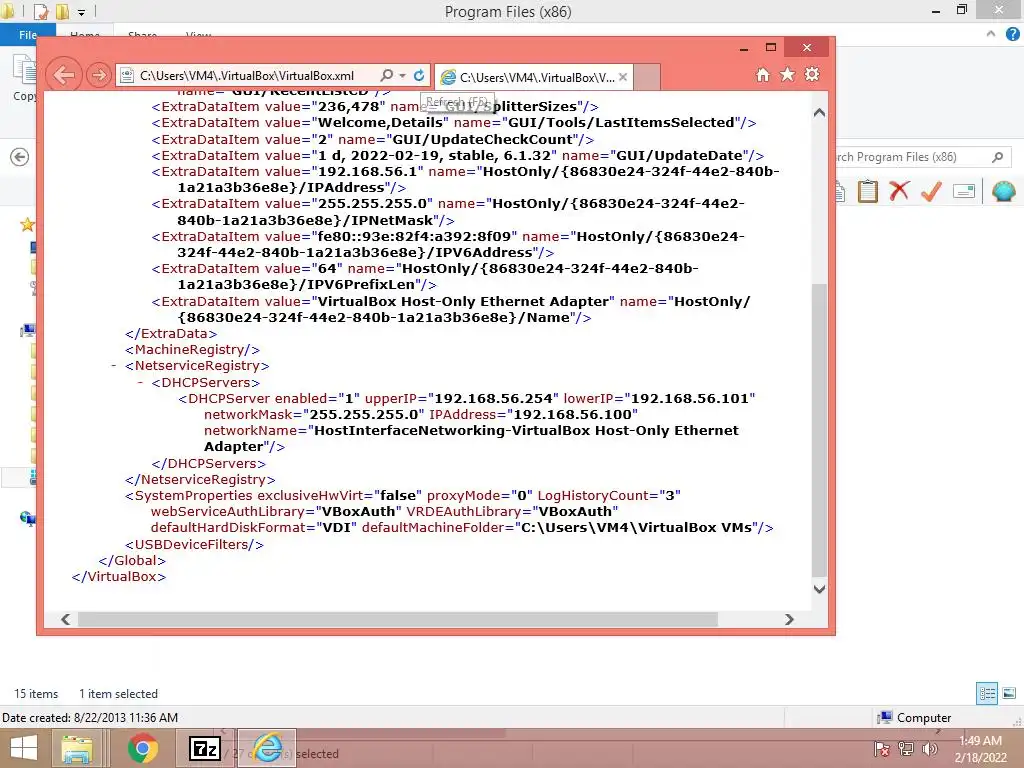Open Favorites star in Internet Explorer
Viewport: 1024px width, 768px height.
pos(788,74)
